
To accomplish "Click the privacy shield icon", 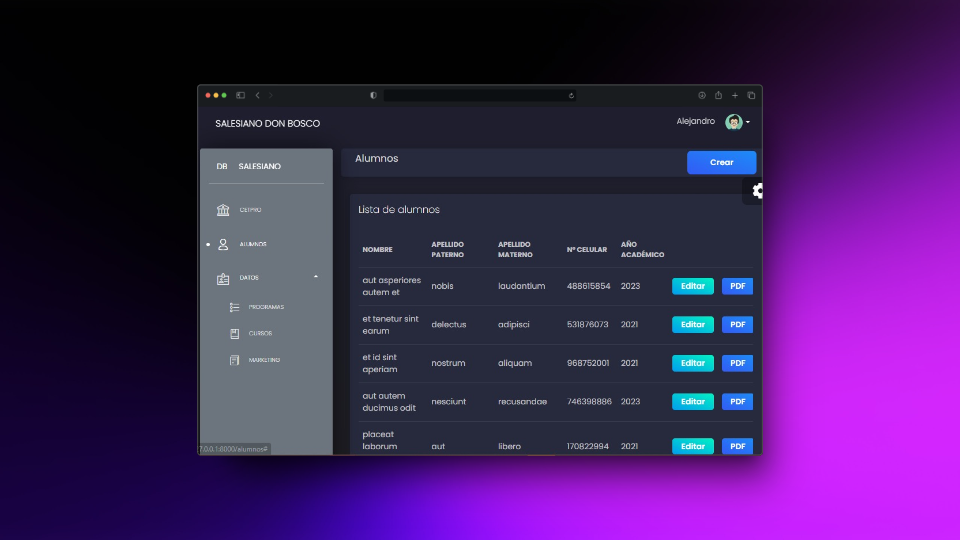I will [373, 96].
